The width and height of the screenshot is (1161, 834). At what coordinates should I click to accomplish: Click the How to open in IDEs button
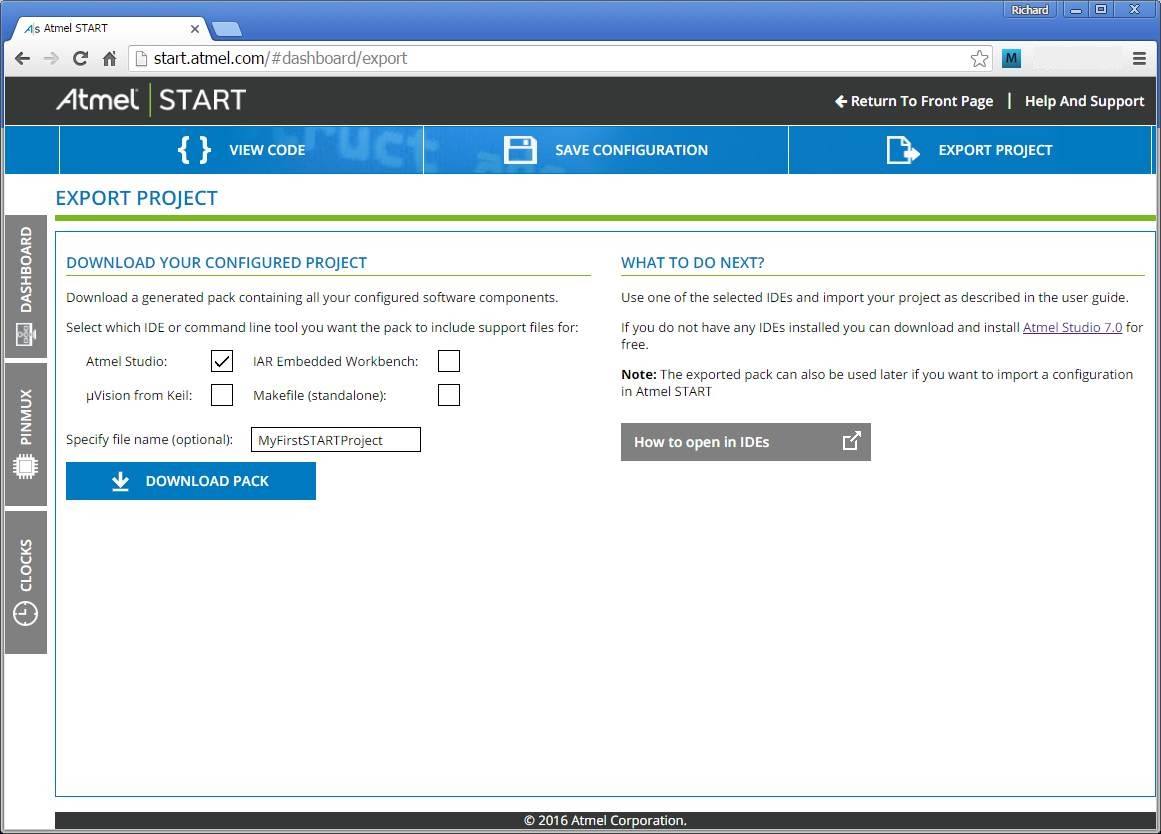[745, 442]
